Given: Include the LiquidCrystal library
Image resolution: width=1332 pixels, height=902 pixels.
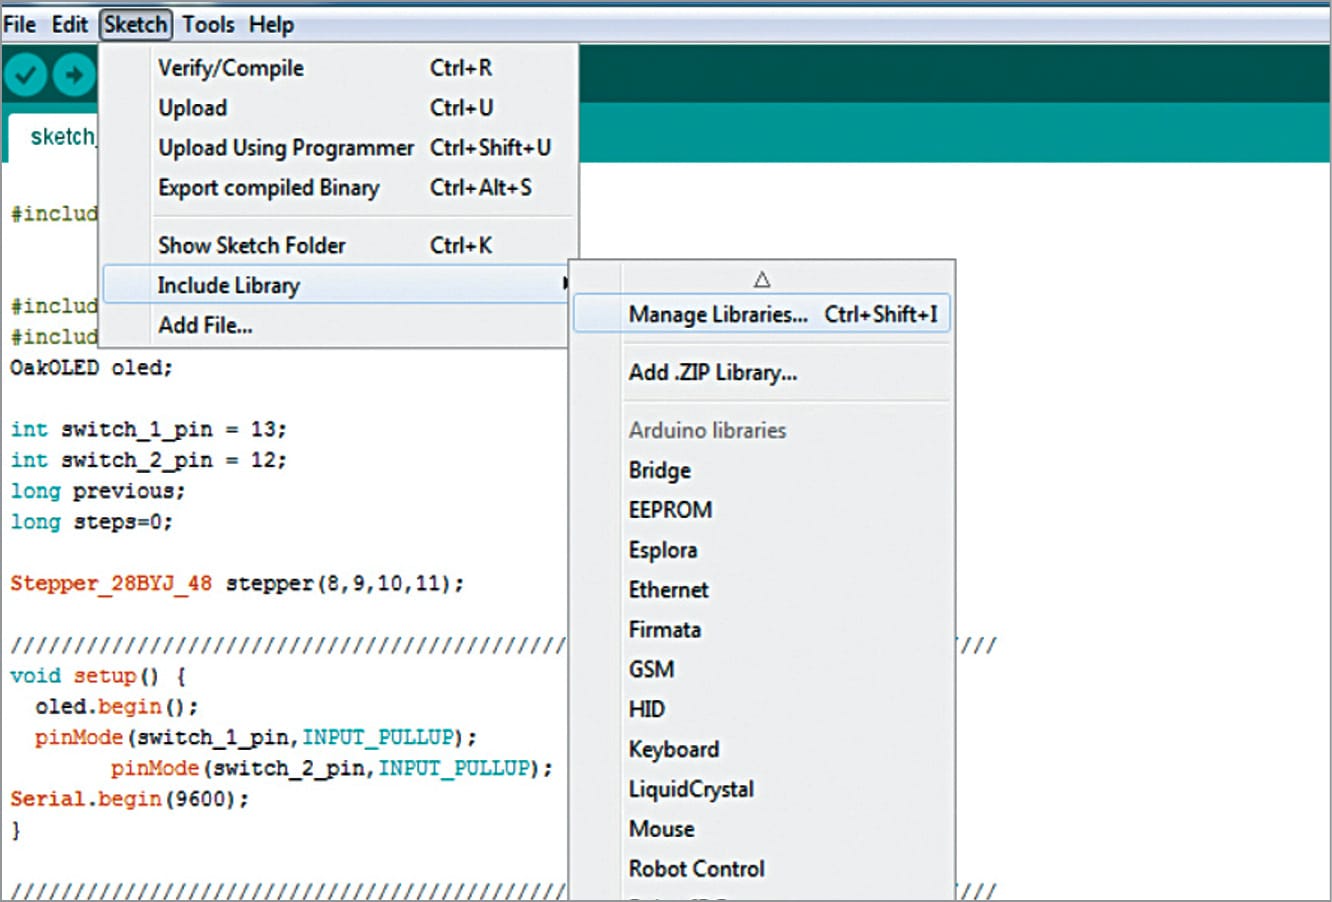Looking at the screenshot, I should pos(691,789).
